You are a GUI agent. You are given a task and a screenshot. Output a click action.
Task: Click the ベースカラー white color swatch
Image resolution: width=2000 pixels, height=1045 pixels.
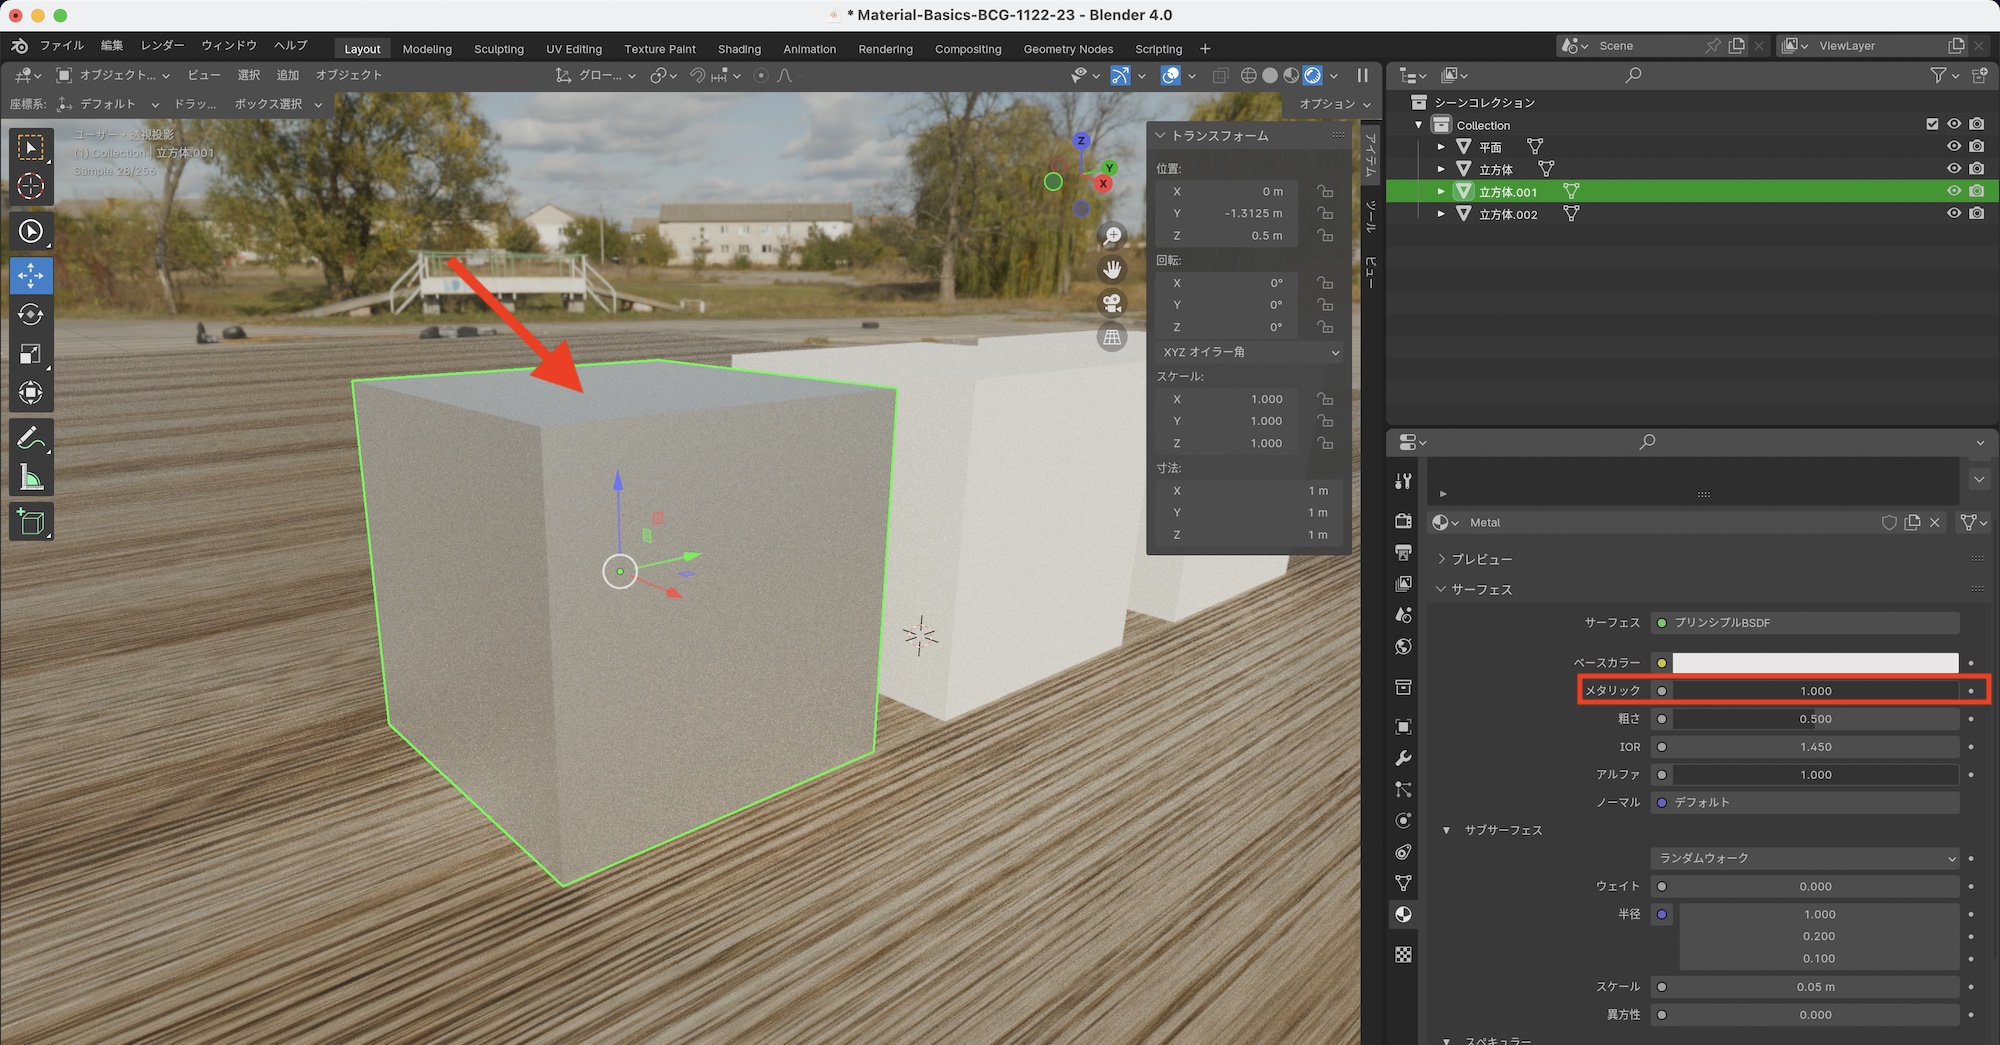click(x=1815, y=663)
